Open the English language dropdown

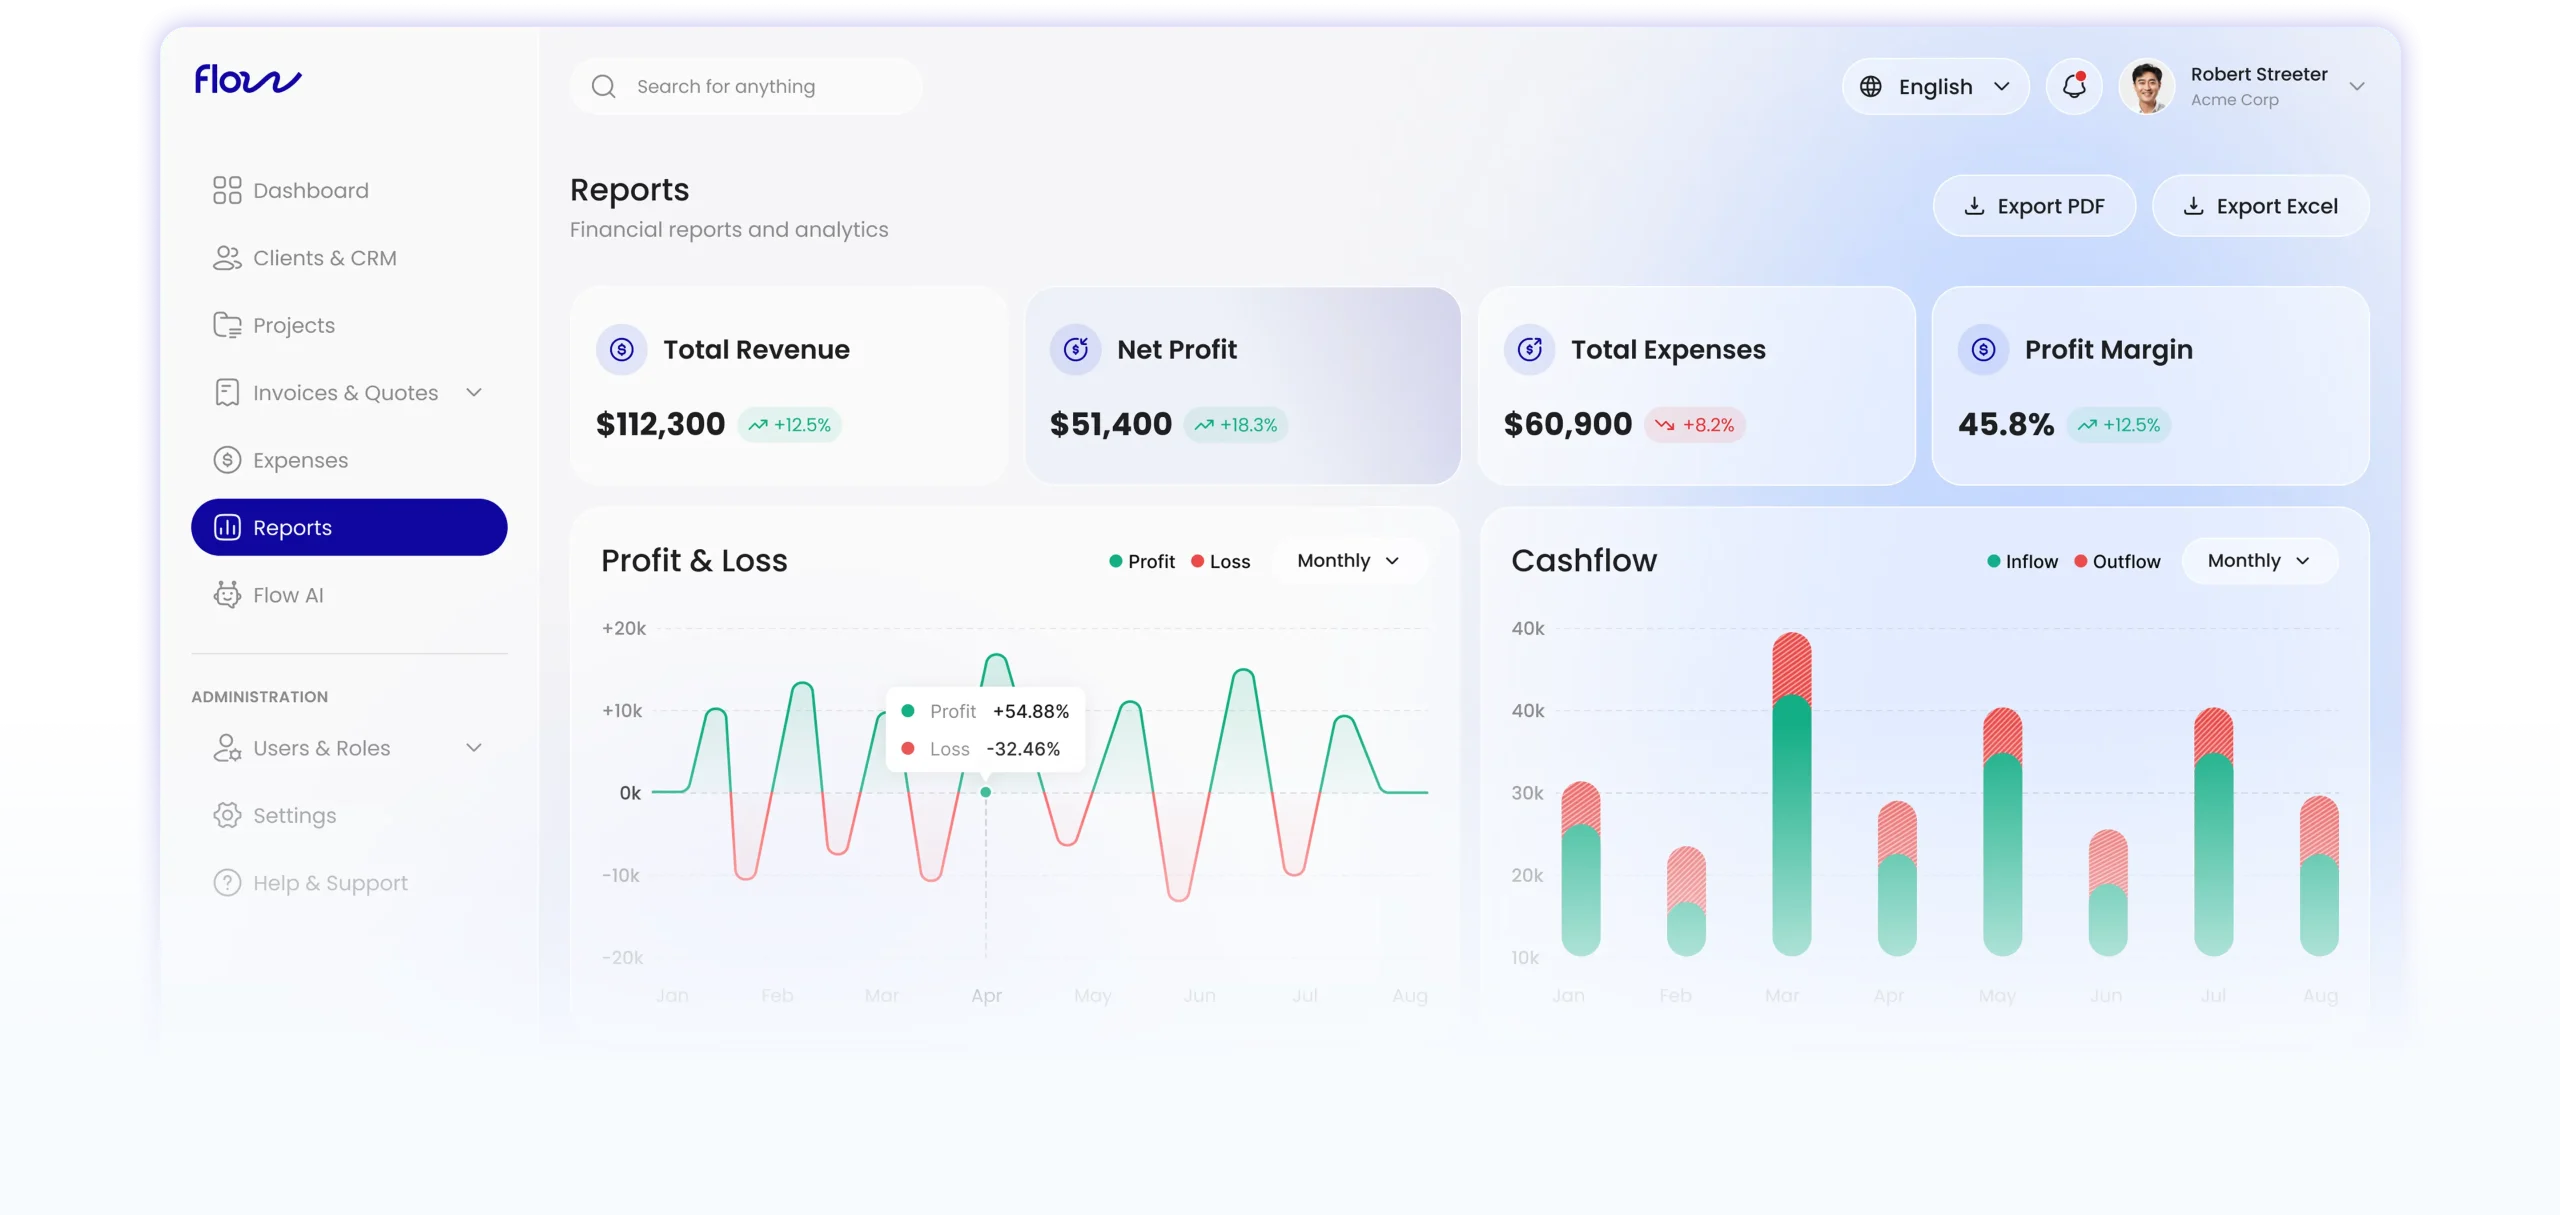pos(1935,87)
